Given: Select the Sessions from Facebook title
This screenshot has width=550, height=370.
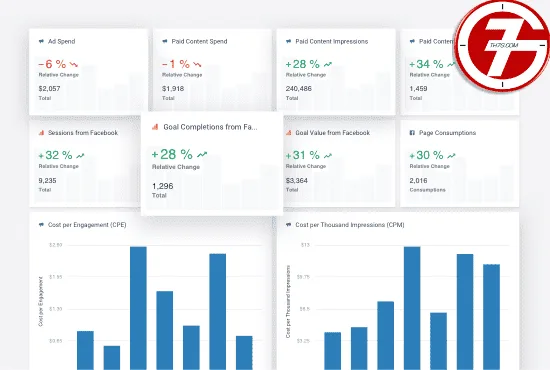Looking at the screenshot, I should click(x=83, y=133).
